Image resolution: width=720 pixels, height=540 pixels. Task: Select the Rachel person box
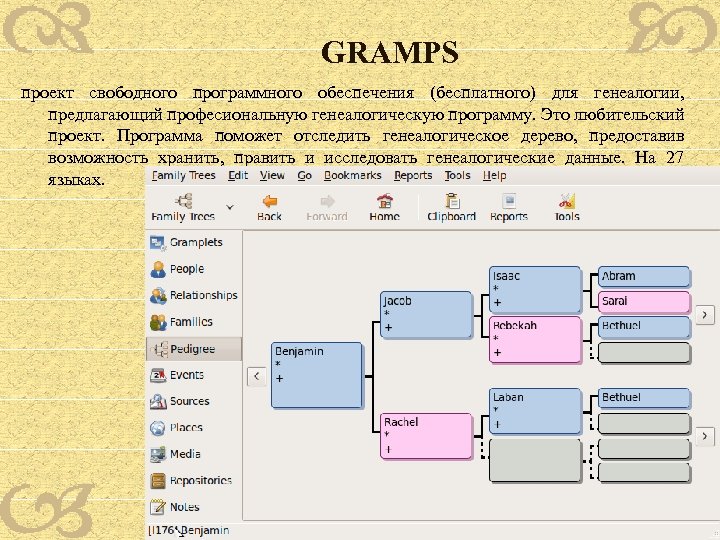426,436
